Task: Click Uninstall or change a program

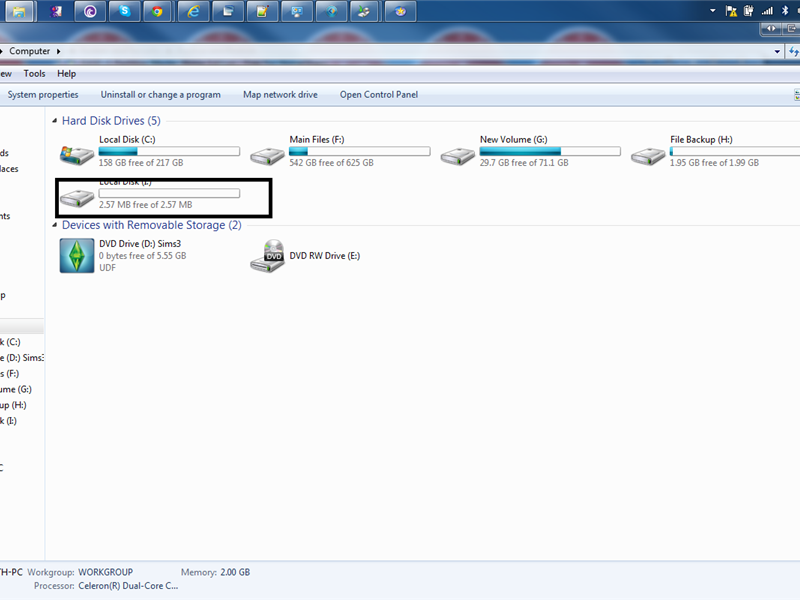Action: point(160,94)
